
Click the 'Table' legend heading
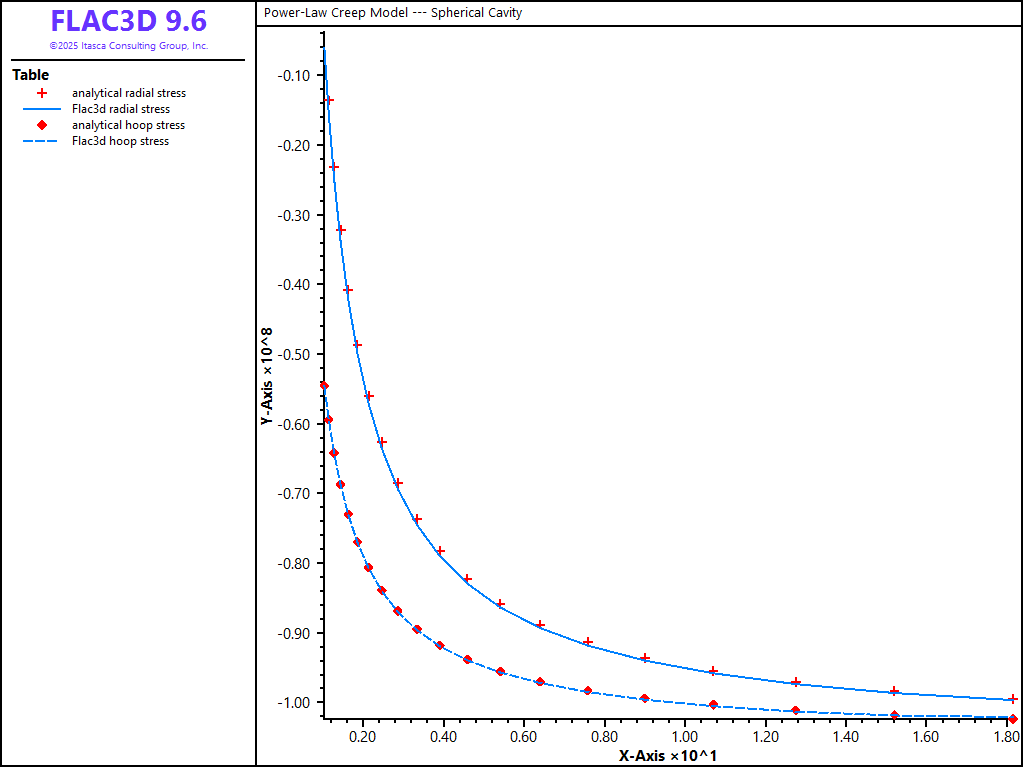click(x=30, y=75)
